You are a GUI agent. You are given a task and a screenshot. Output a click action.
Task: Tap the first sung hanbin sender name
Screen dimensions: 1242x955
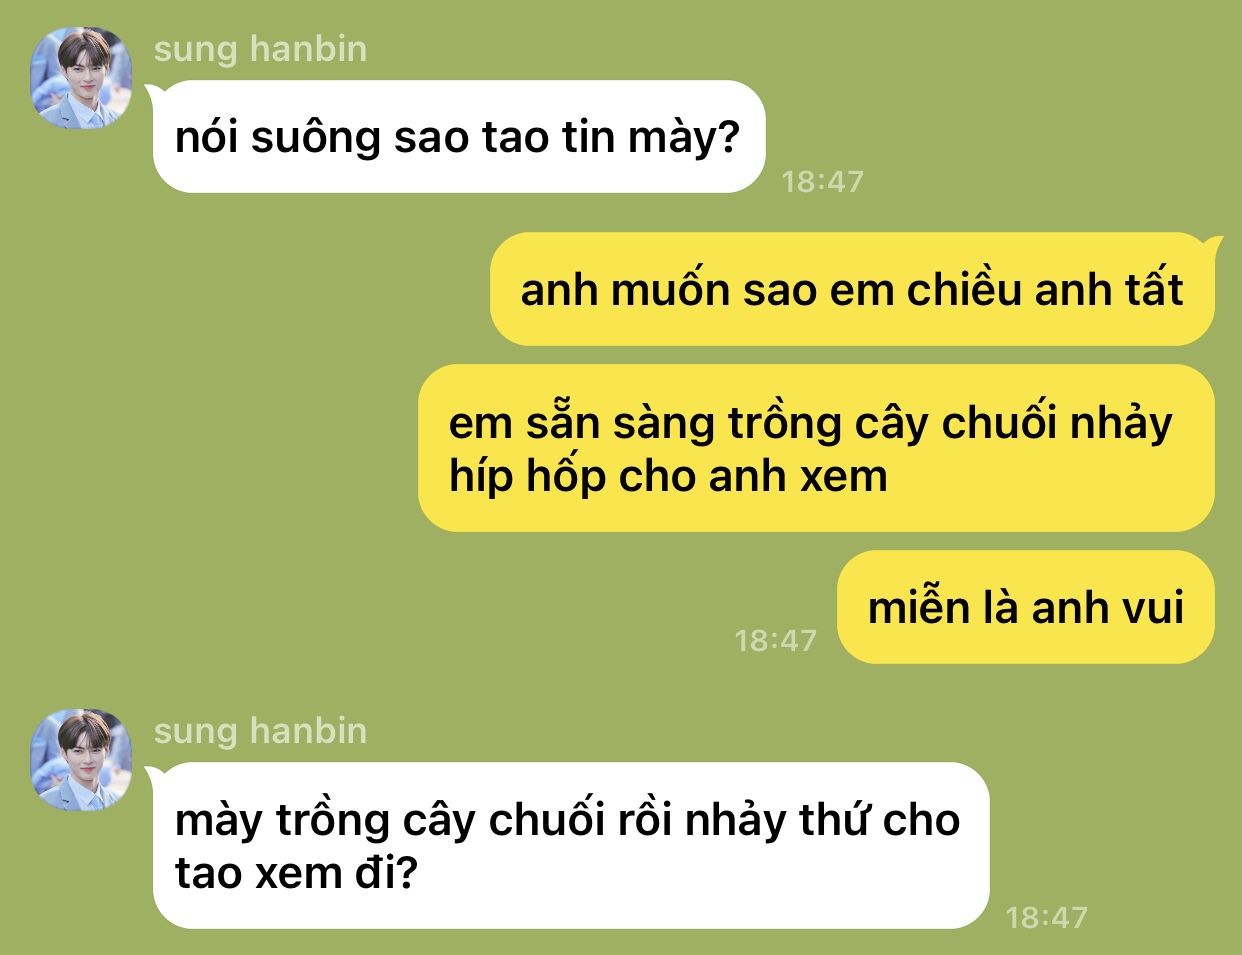click(260, 48)
